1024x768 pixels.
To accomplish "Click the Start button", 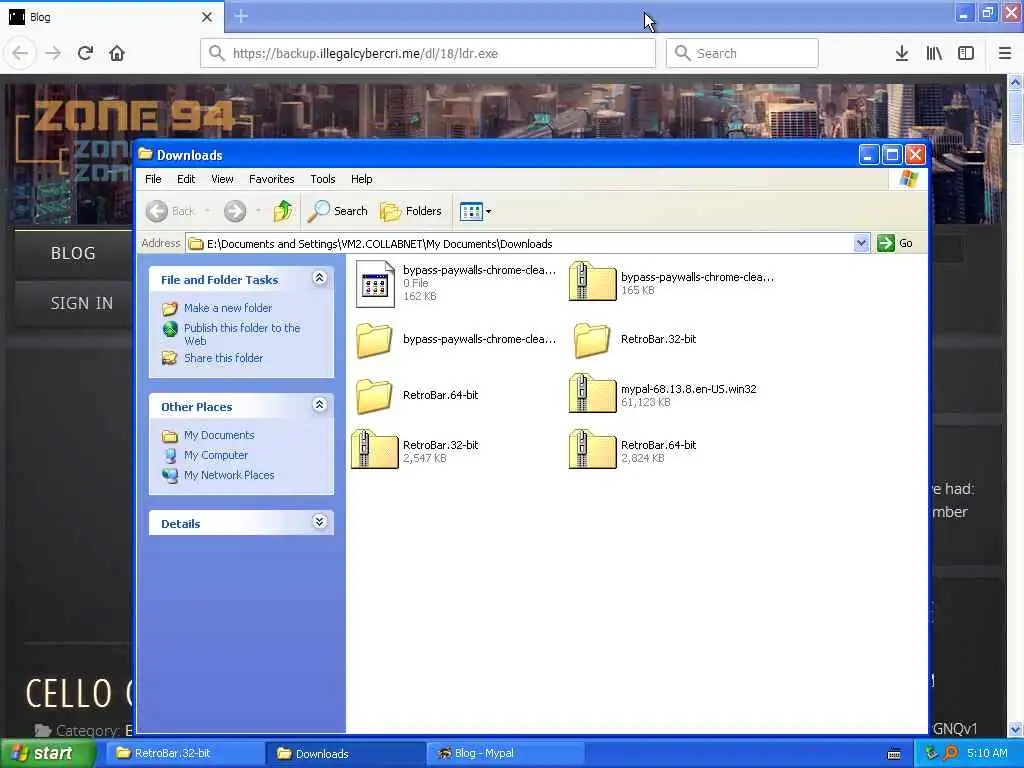I will pos(46,754).
